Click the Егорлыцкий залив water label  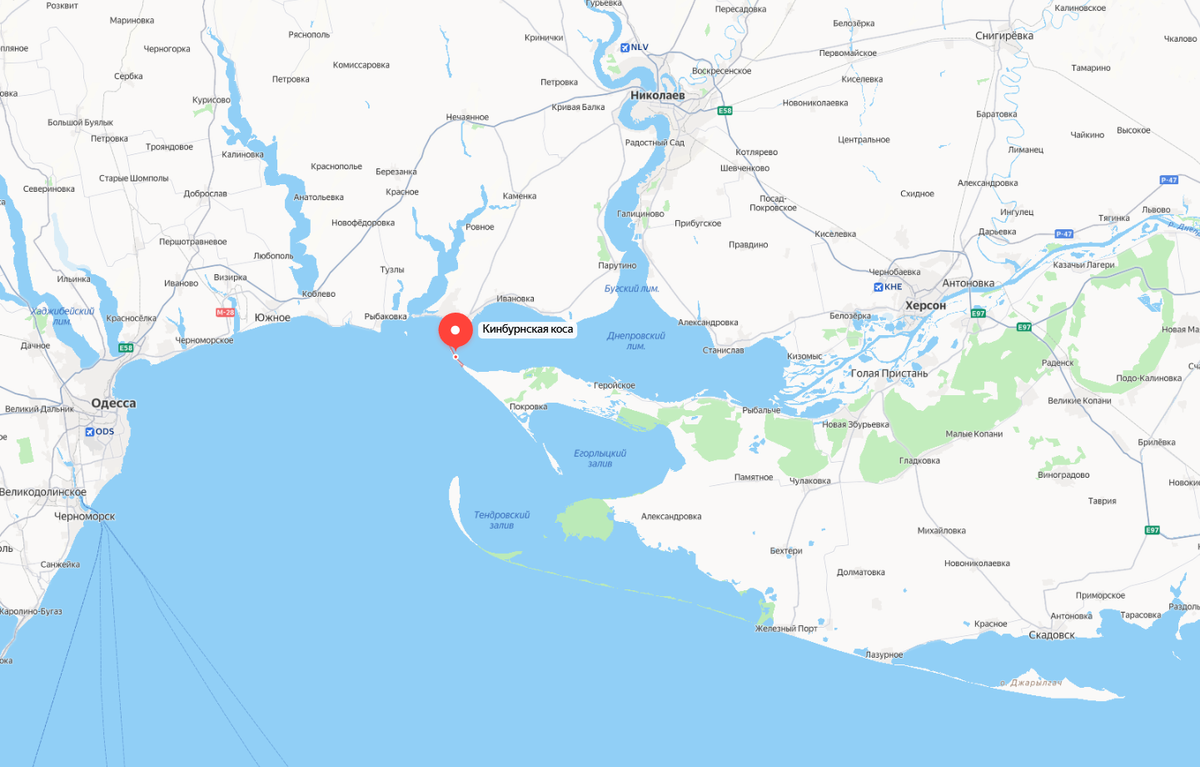coord(600,458)
